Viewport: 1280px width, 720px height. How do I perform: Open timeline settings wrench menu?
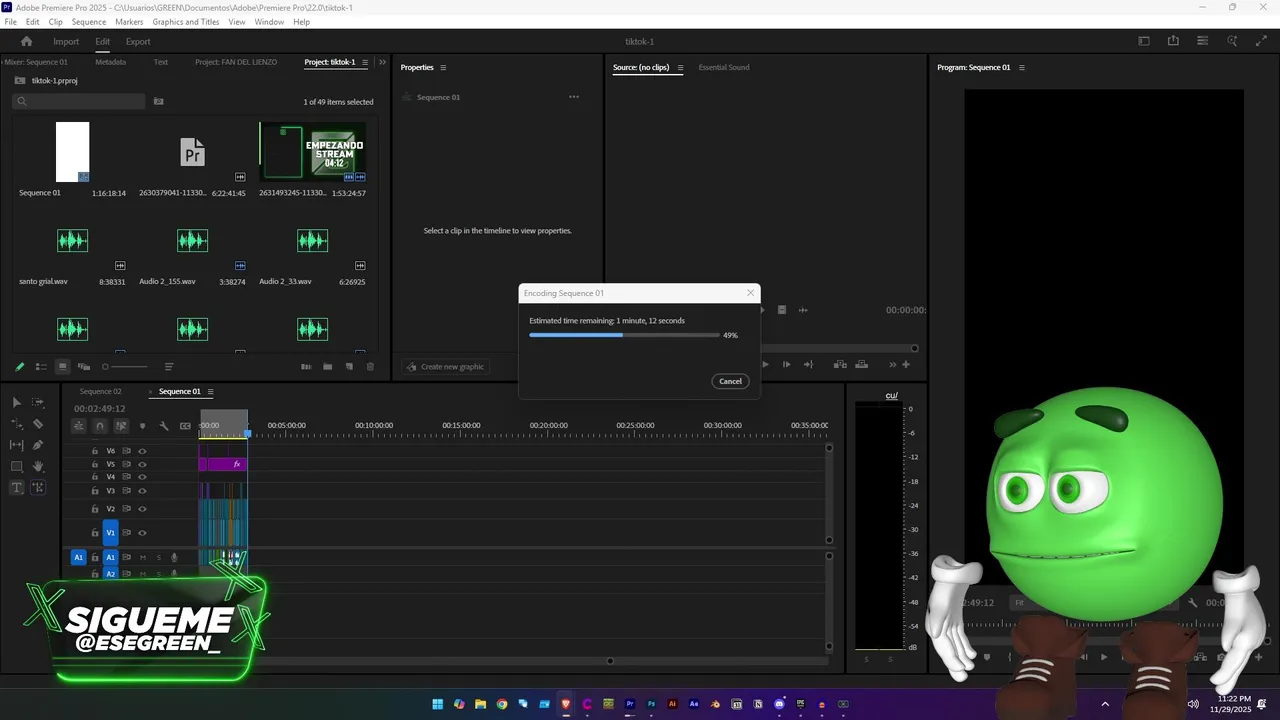pos(164,426)
